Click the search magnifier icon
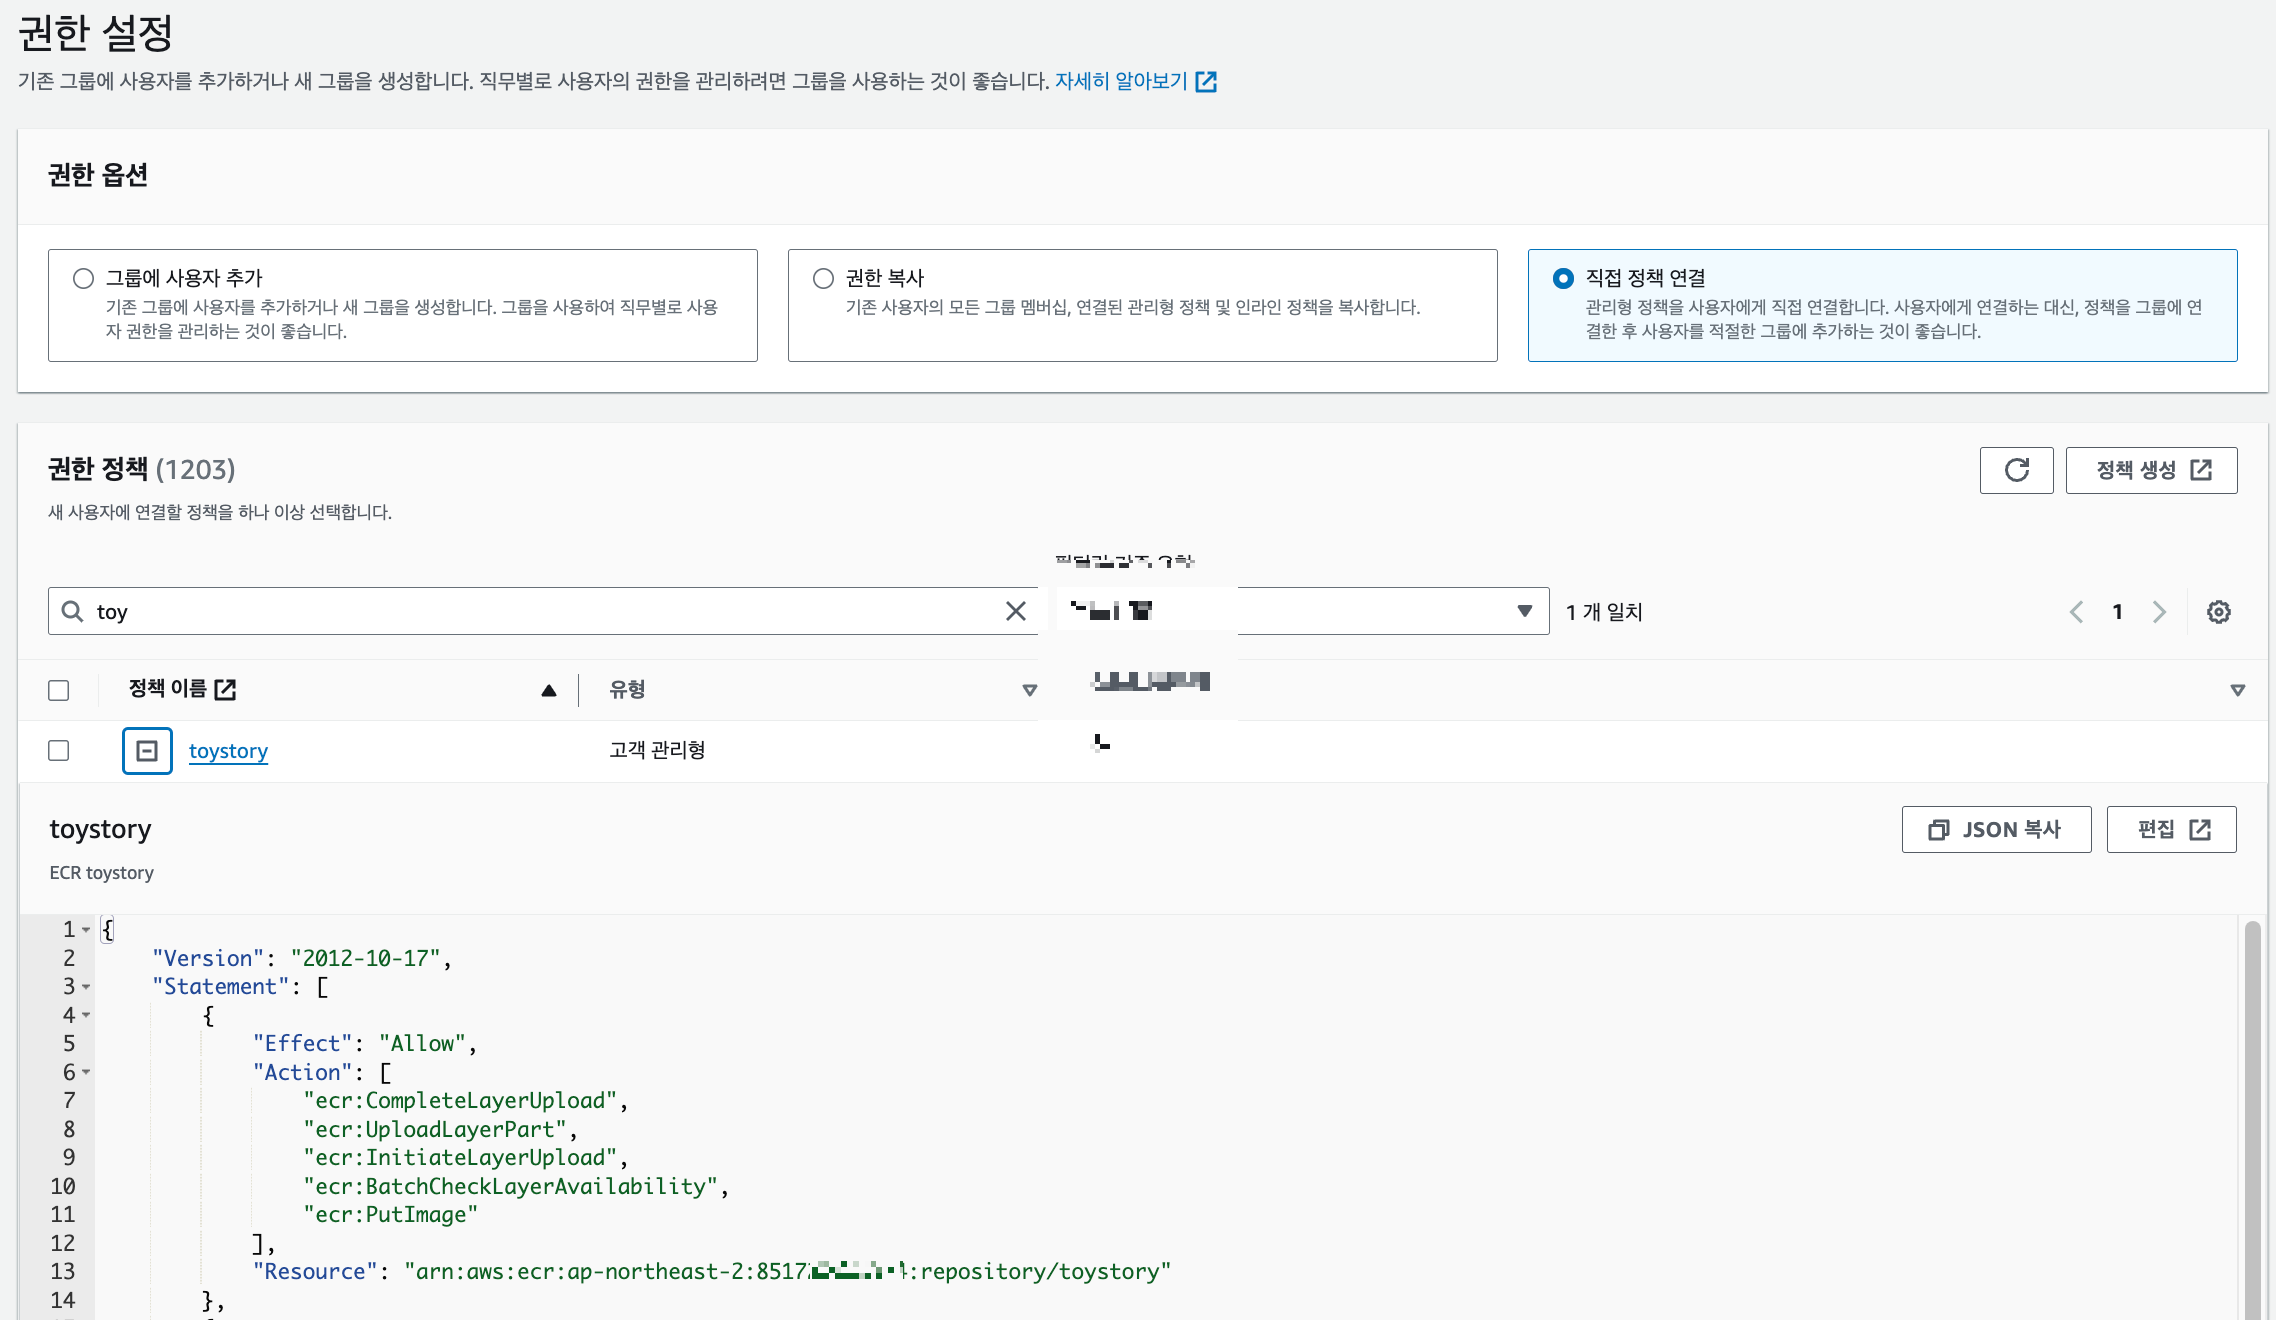Image resolution: width=2276 pixels, height=1320 pixels. tap(72, 611)
